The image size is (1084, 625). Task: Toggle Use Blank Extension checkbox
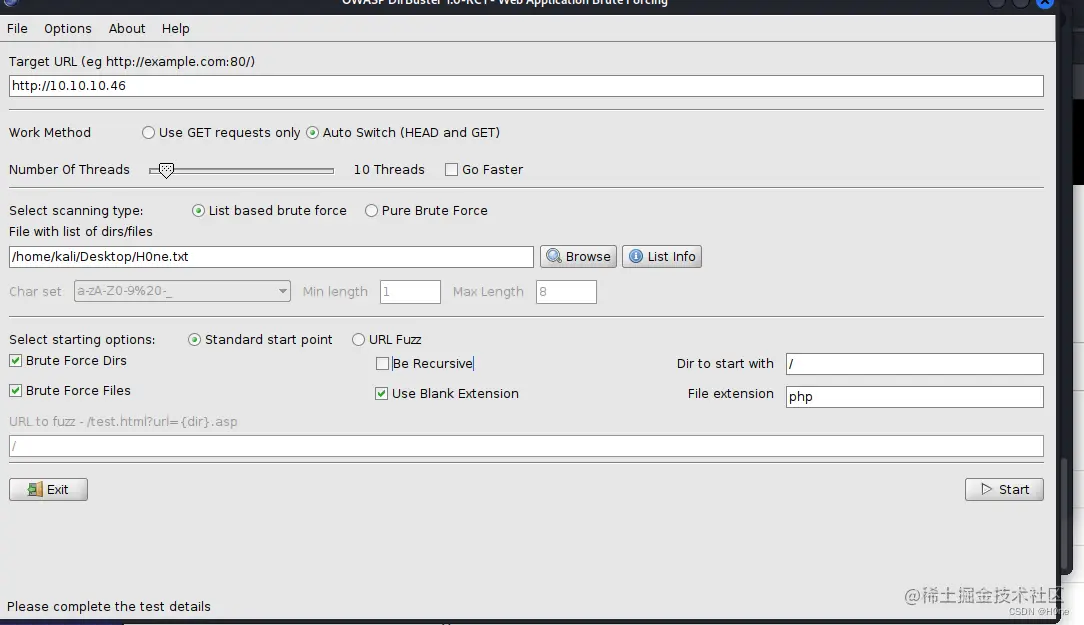pos(381,393)
